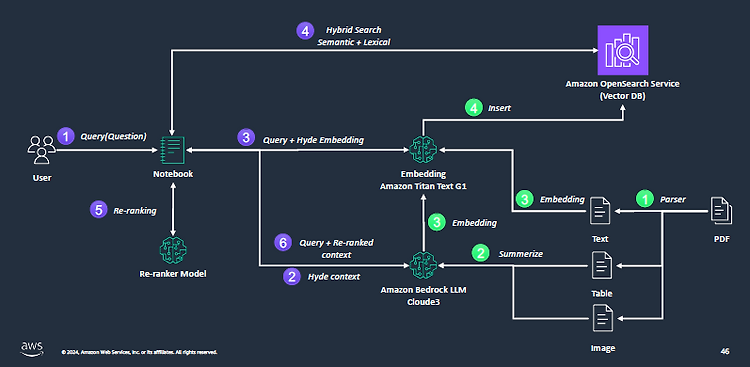Screen dimensions: 750x367
Task: Click the Amazon OpenSearch Service icon
Action: [622, 49]
